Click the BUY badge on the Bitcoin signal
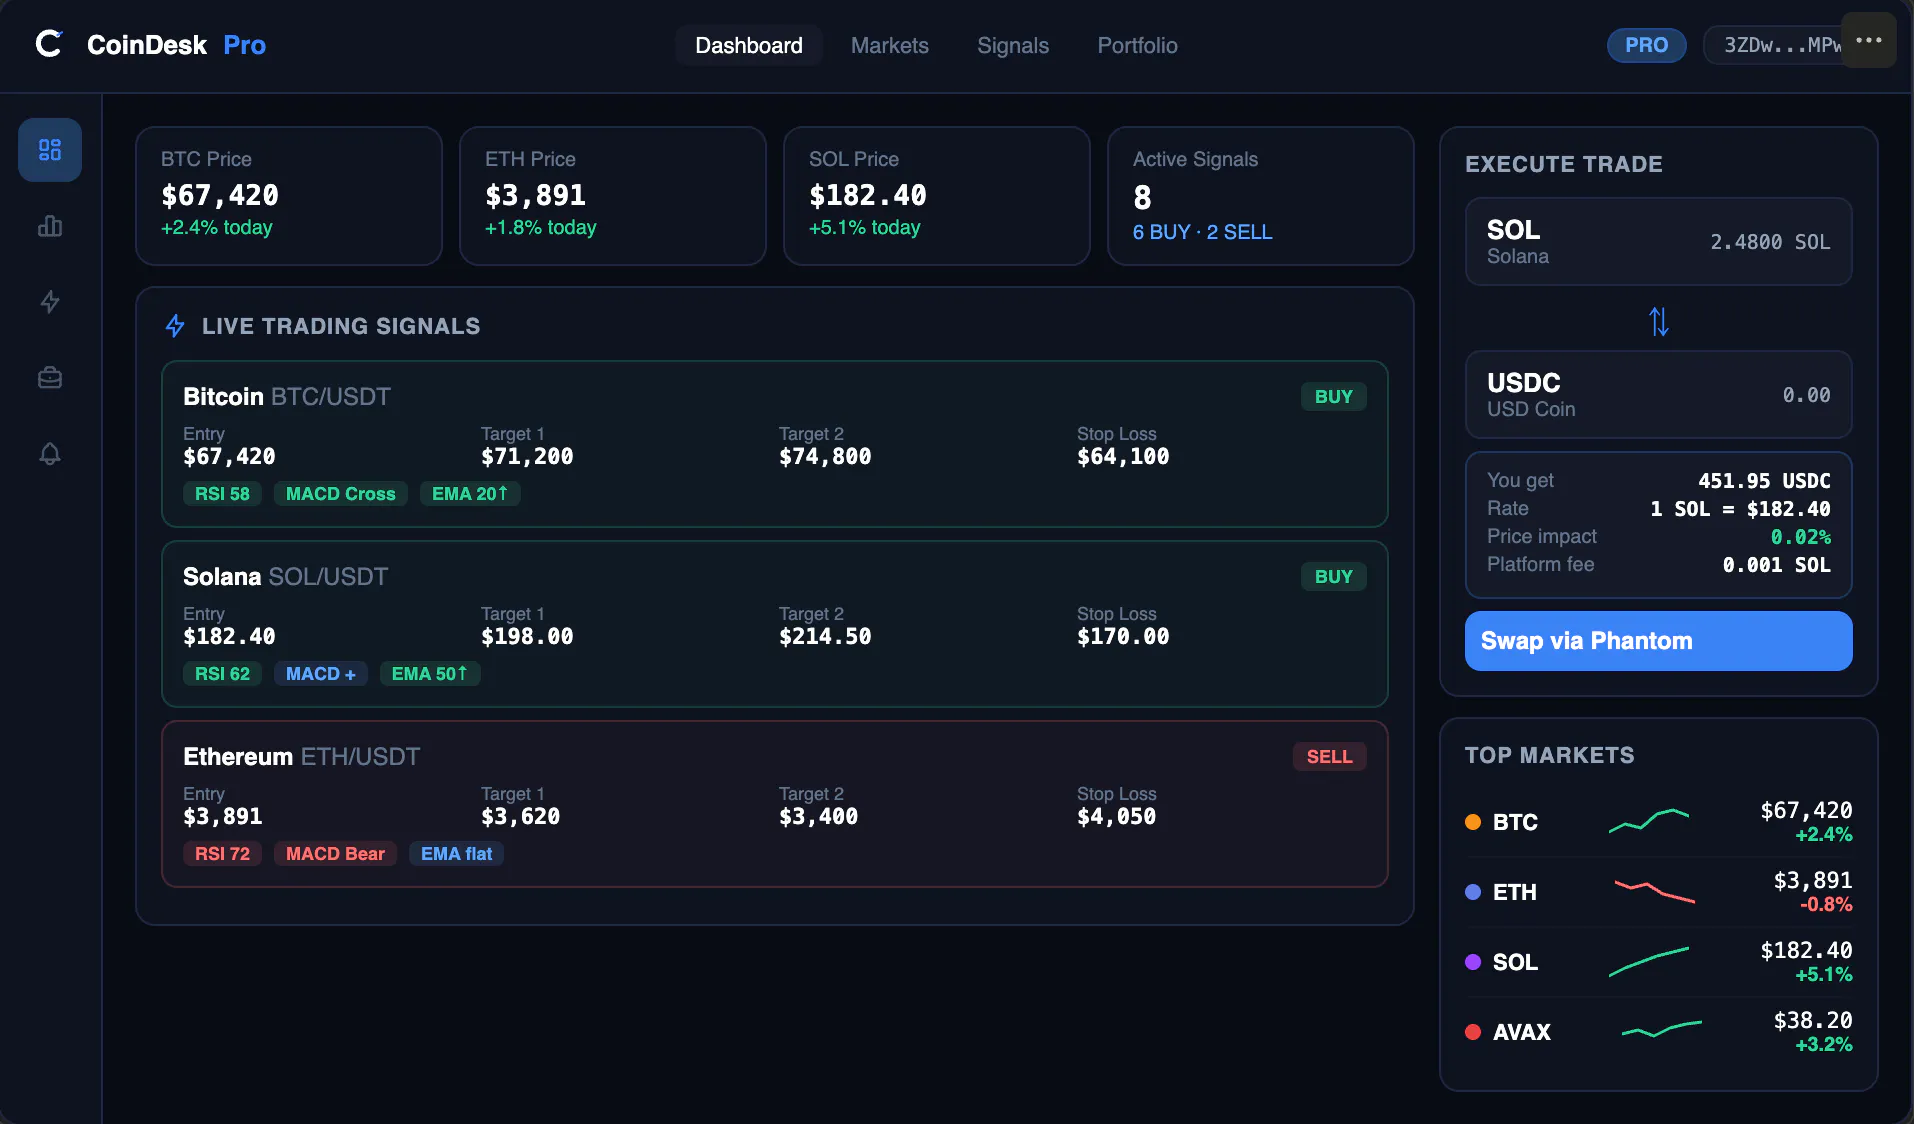Image resolution: width=1914 pixels, height=1124 pixels. tap(1334, 397)
